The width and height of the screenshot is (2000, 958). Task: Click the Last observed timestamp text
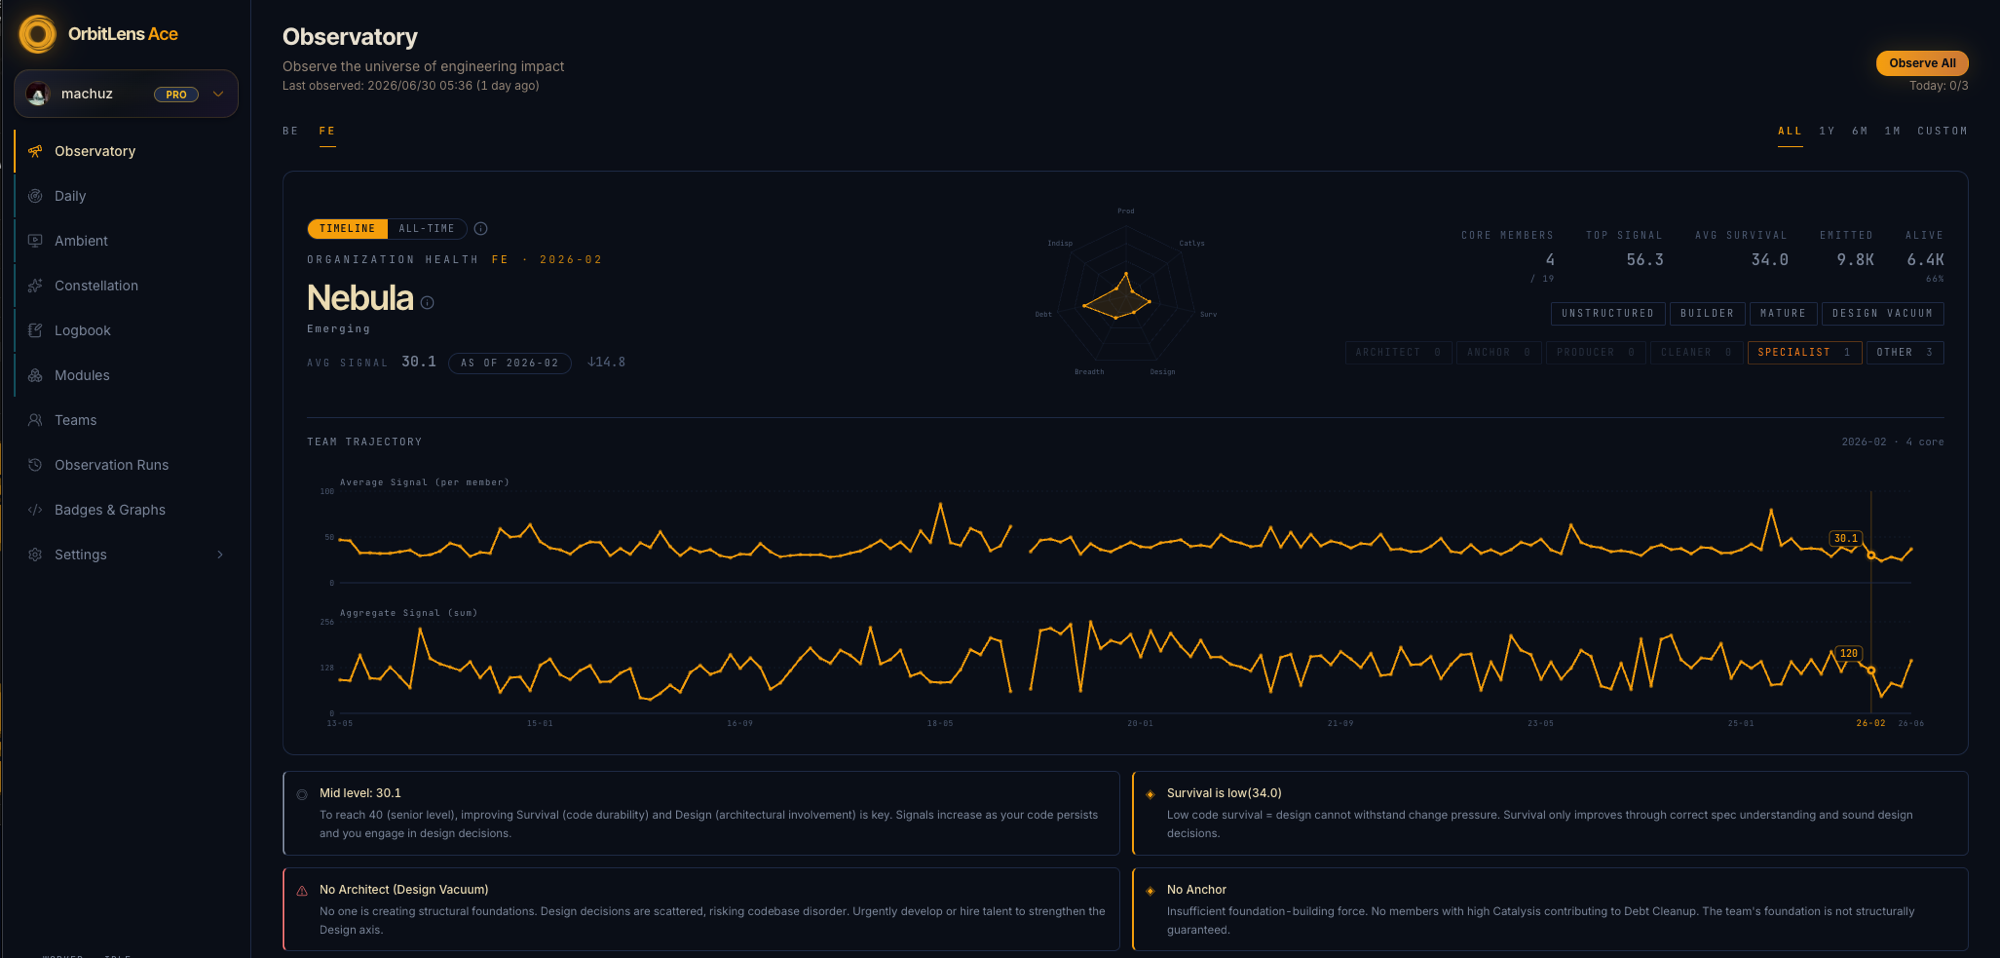(x=410, y=86)
